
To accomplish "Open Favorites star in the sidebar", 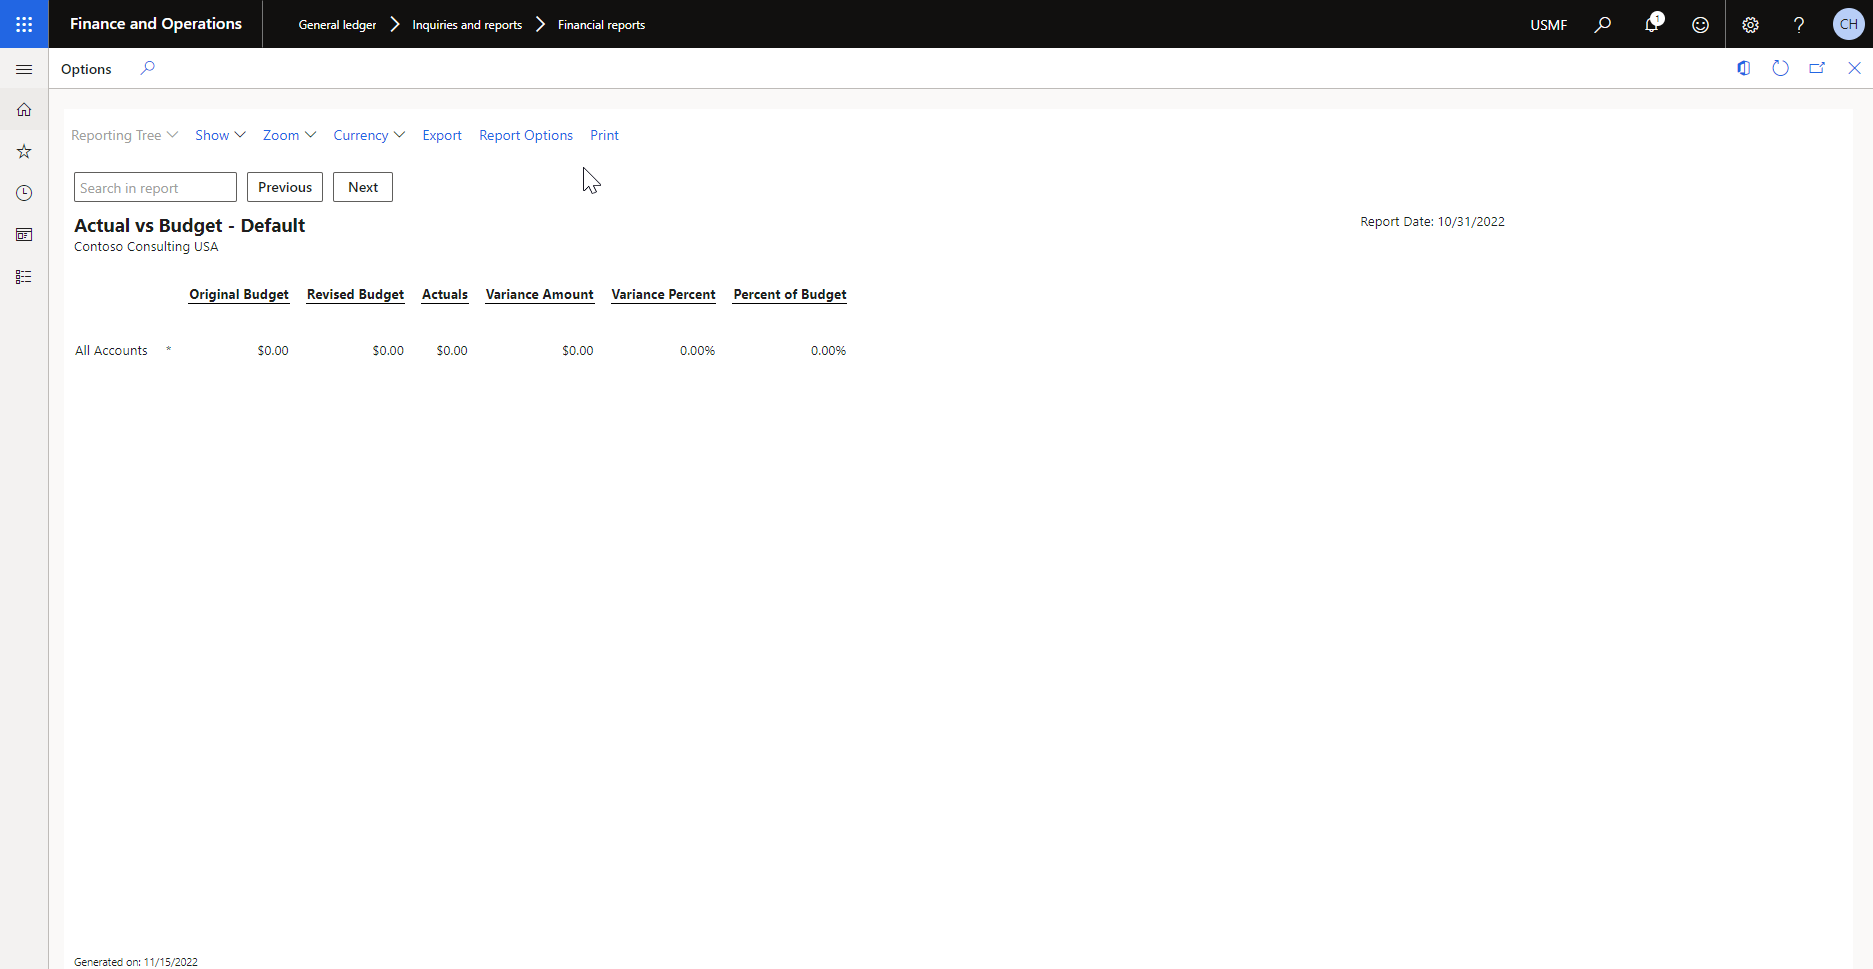I will coord(24,152).
